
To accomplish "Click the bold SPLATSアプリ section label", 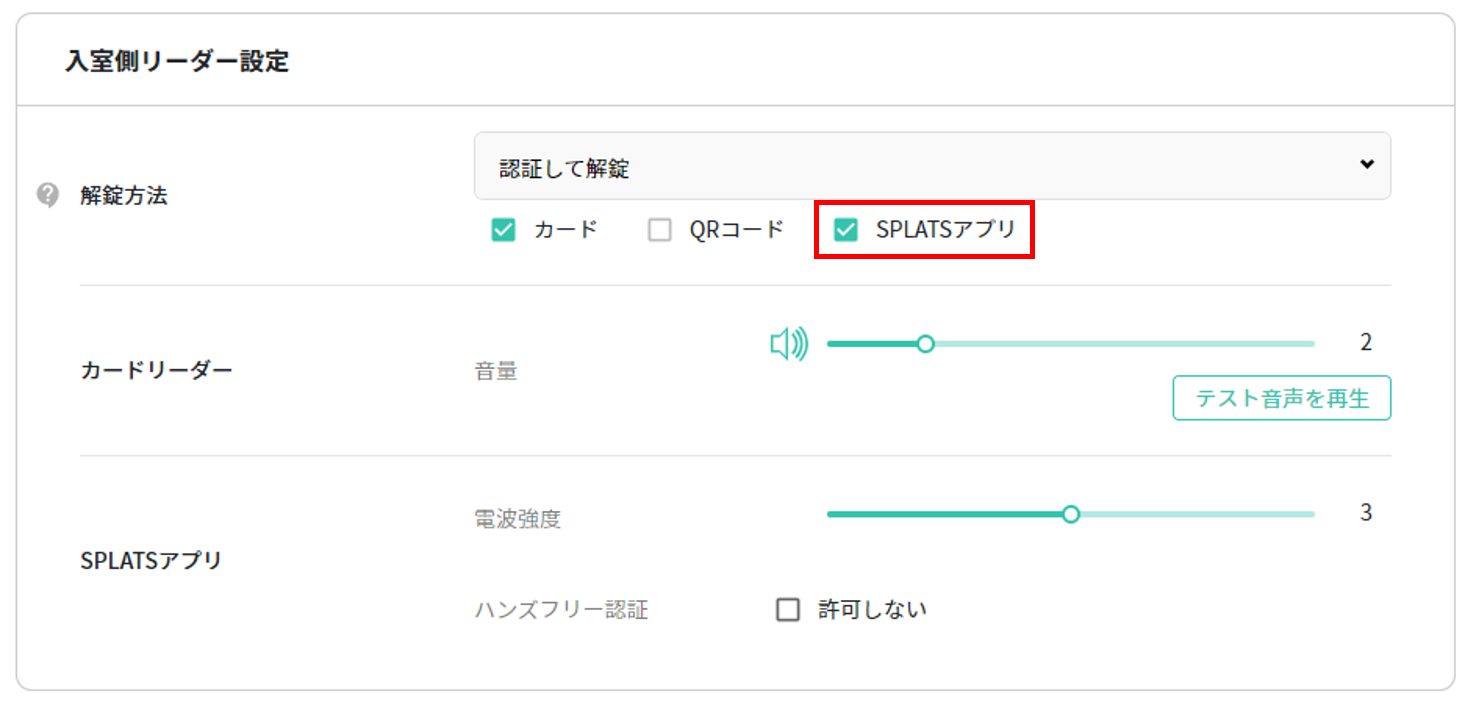I will 151,560.
